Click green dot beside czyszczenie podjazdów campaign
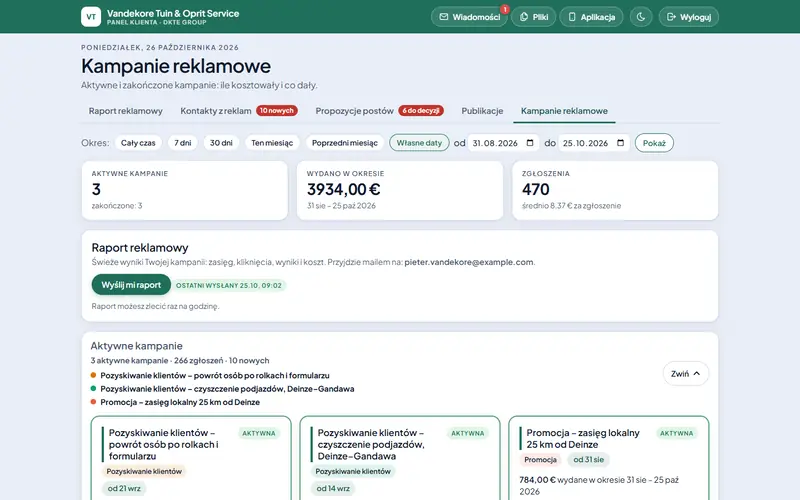The image size is (800, 500). click(93, 388)
